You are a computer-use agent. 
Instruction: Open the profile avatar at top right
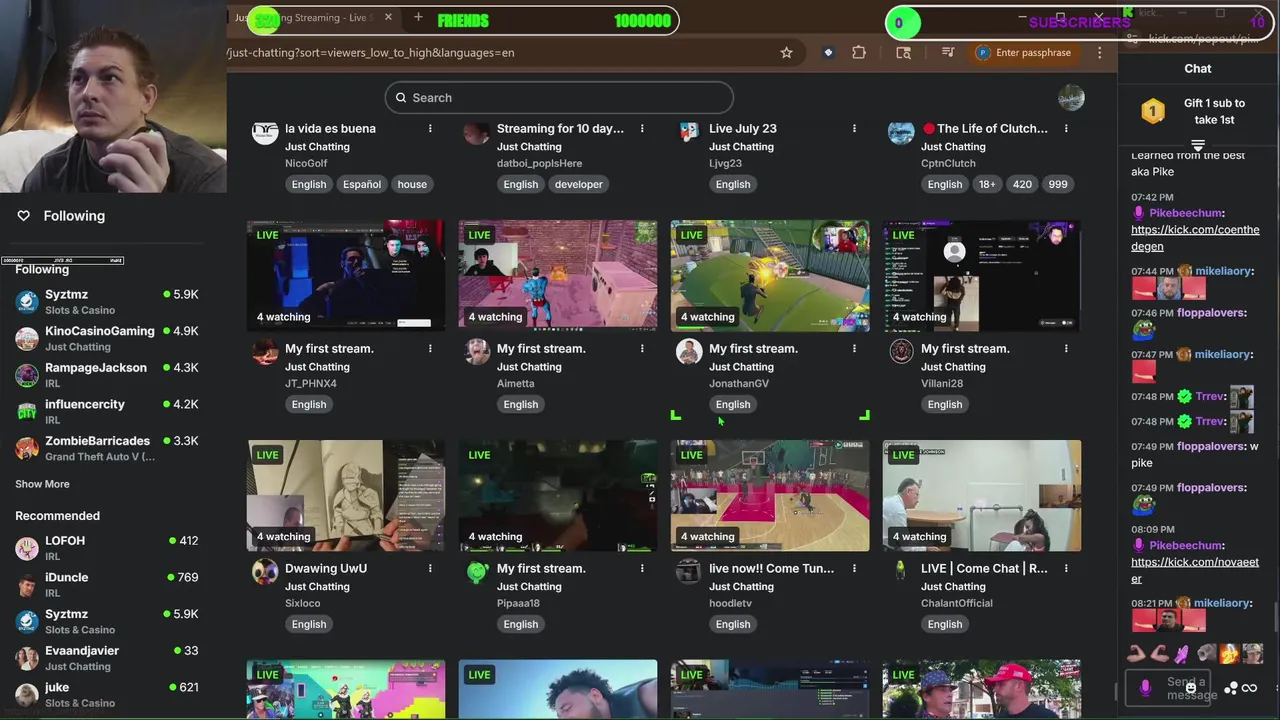click(x=1071, y=97)
